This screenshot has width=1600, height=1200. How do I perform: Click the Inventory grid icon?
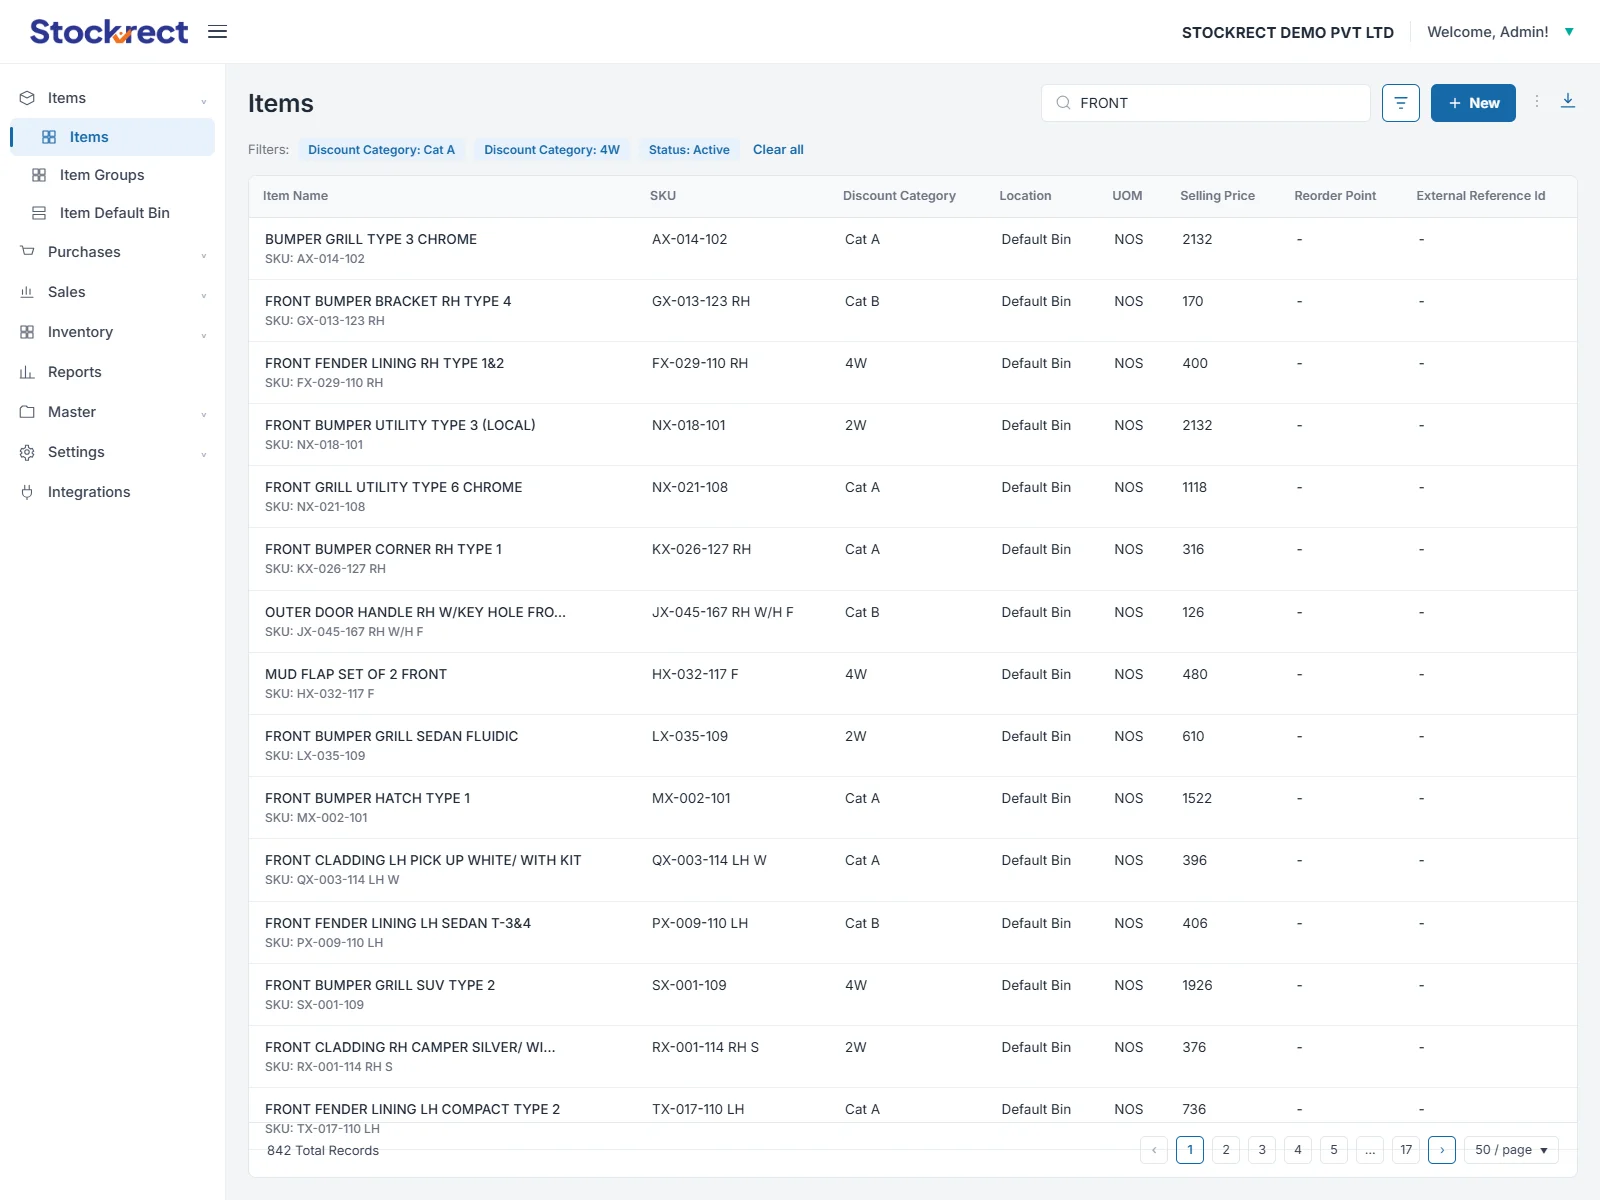coord(27,332)
